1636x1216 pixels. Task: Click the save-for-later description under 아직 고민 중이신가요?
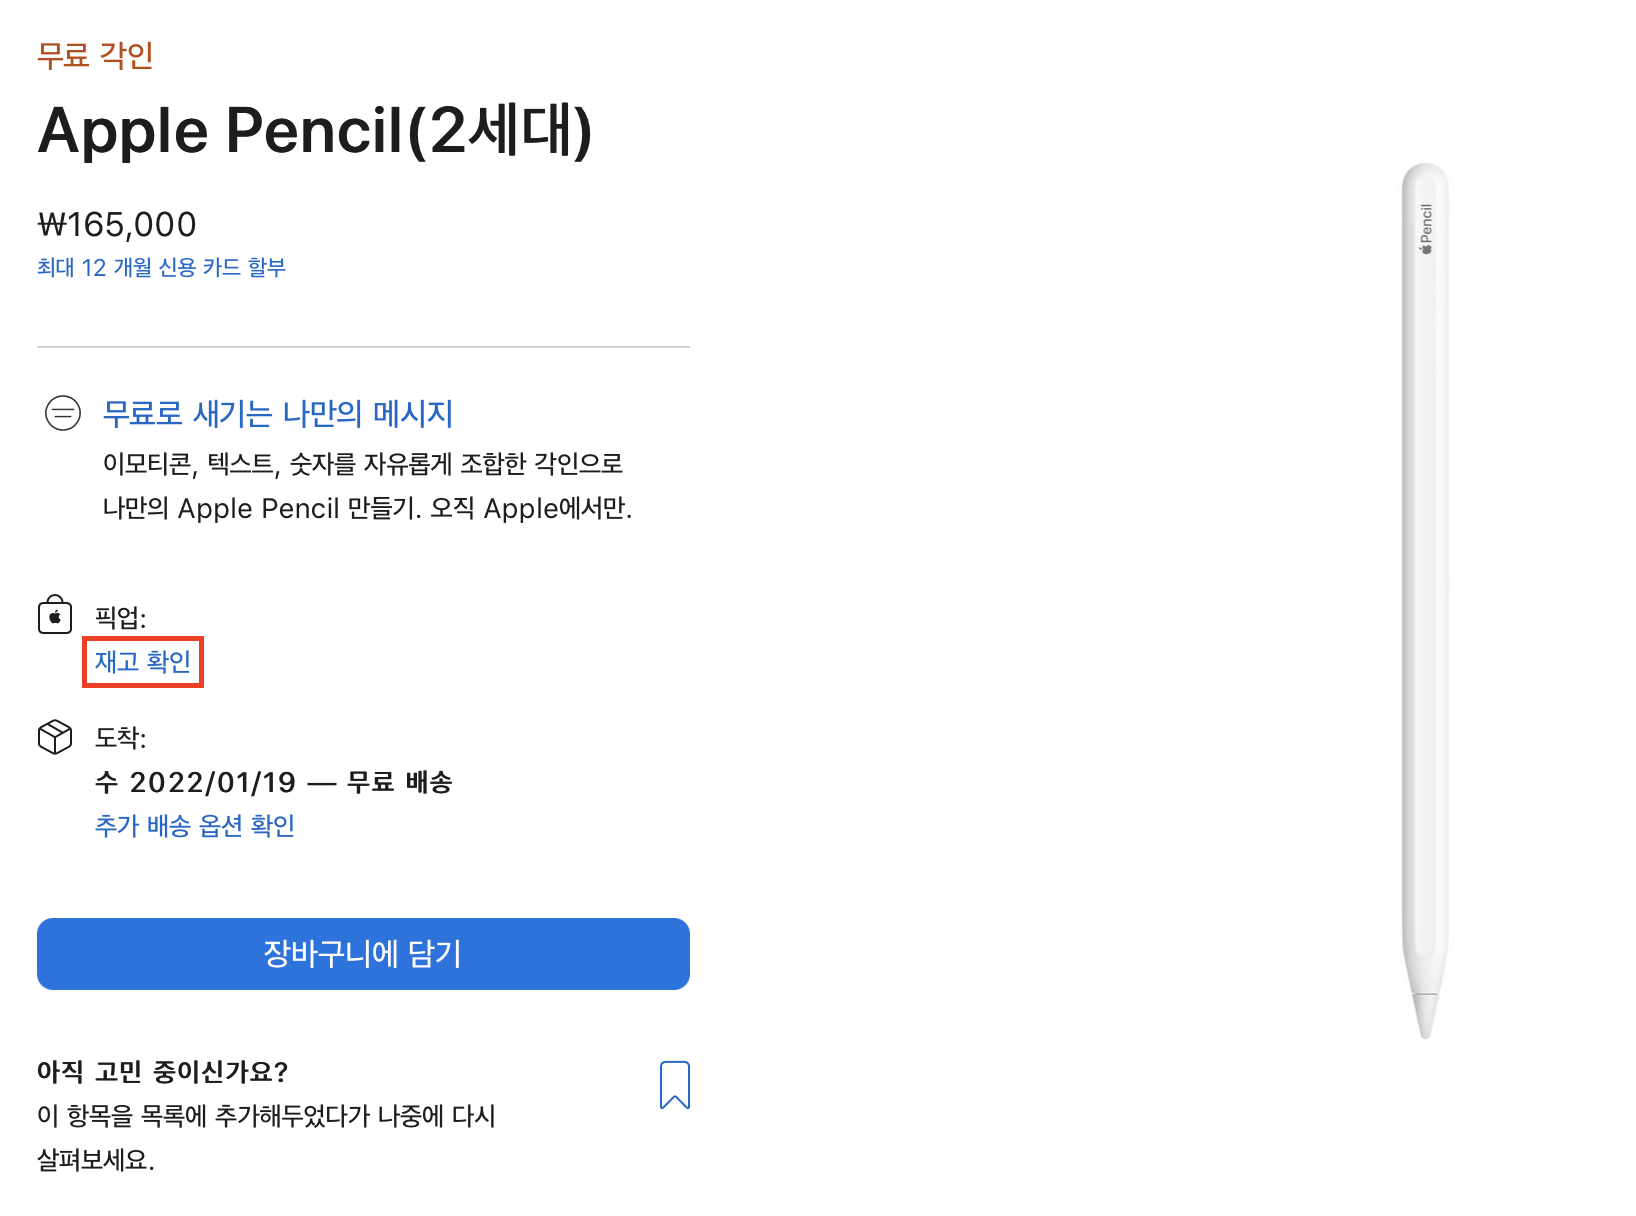pos(266,1137)
